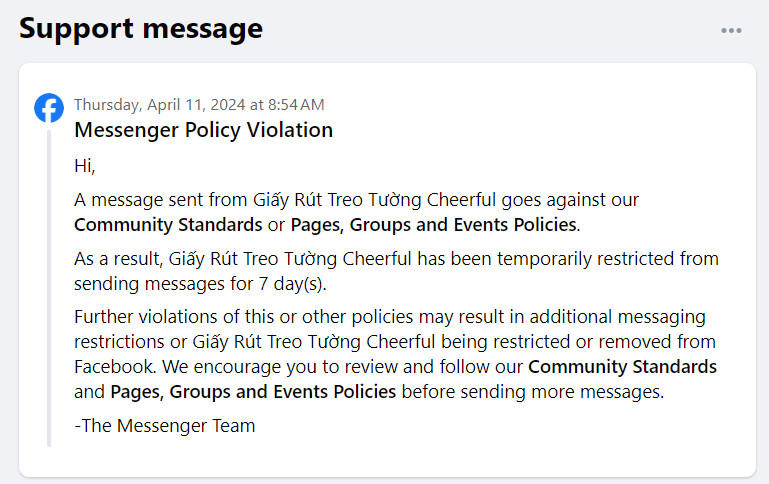Click the '7 day(s)' restriction text
This screenshot has width=769, height=484.
(292, 284)
